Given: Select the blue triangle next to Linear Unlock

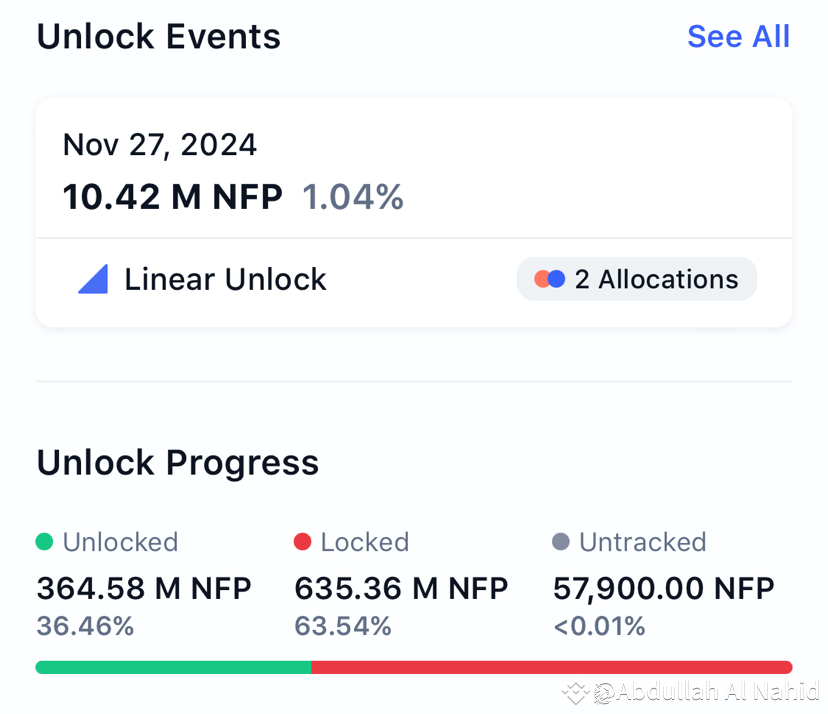Looking at the screenshot, I should (93, 279).
